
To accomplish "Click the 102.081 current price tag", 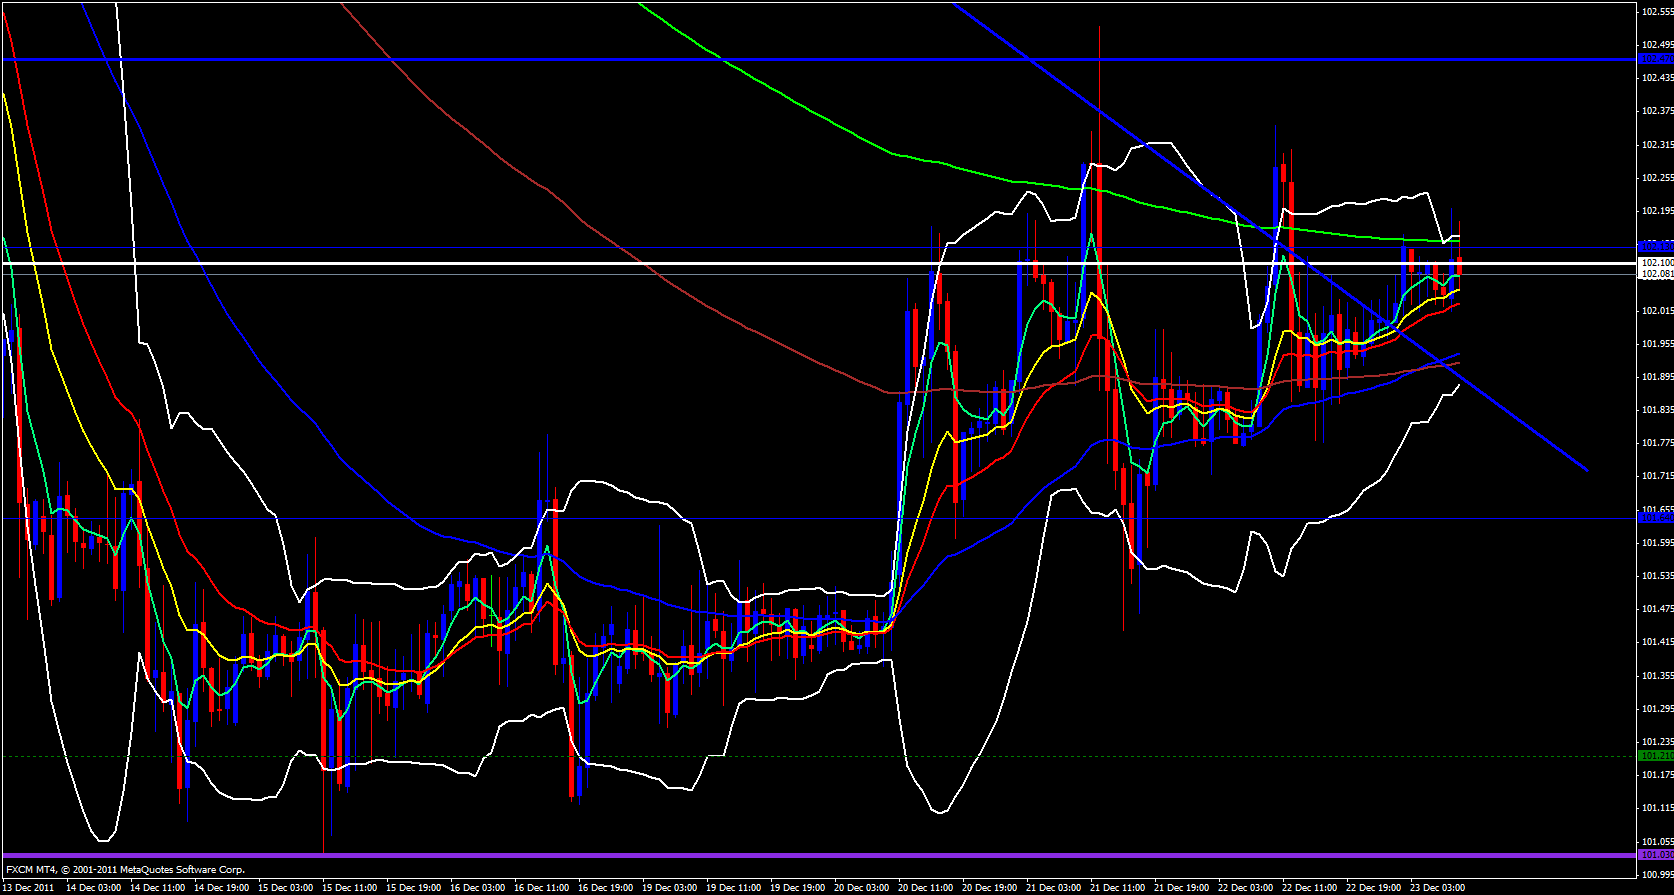I will (x=1656, y=274).
